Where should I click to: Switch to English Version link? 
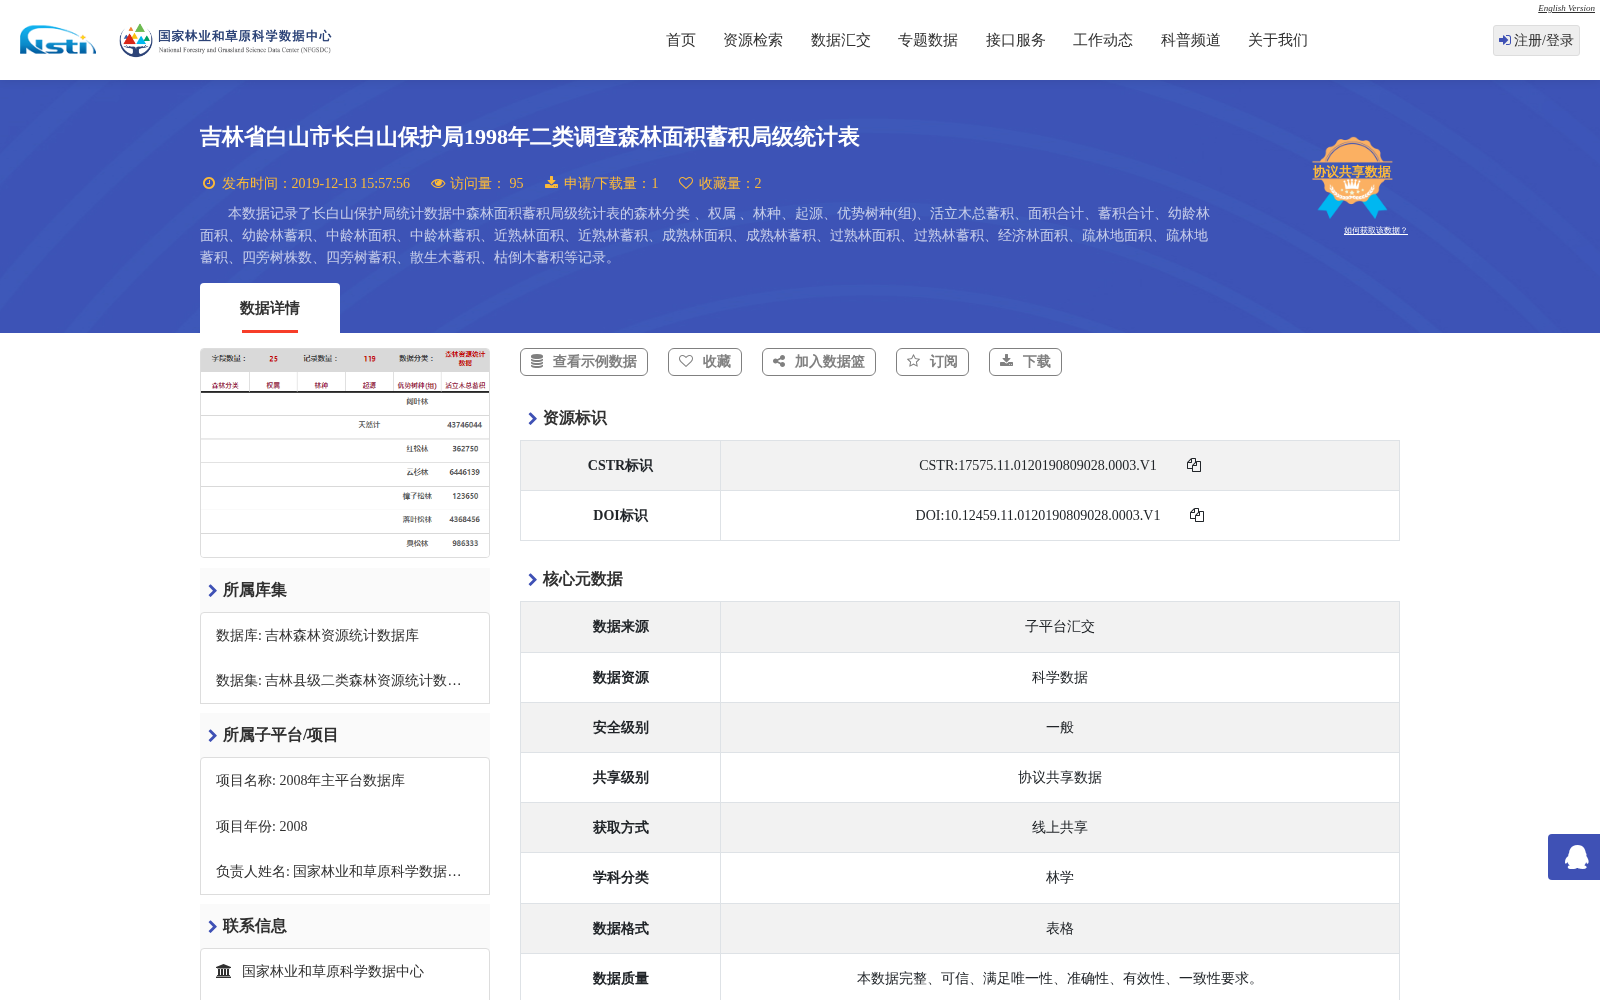tap(1566, 8)
